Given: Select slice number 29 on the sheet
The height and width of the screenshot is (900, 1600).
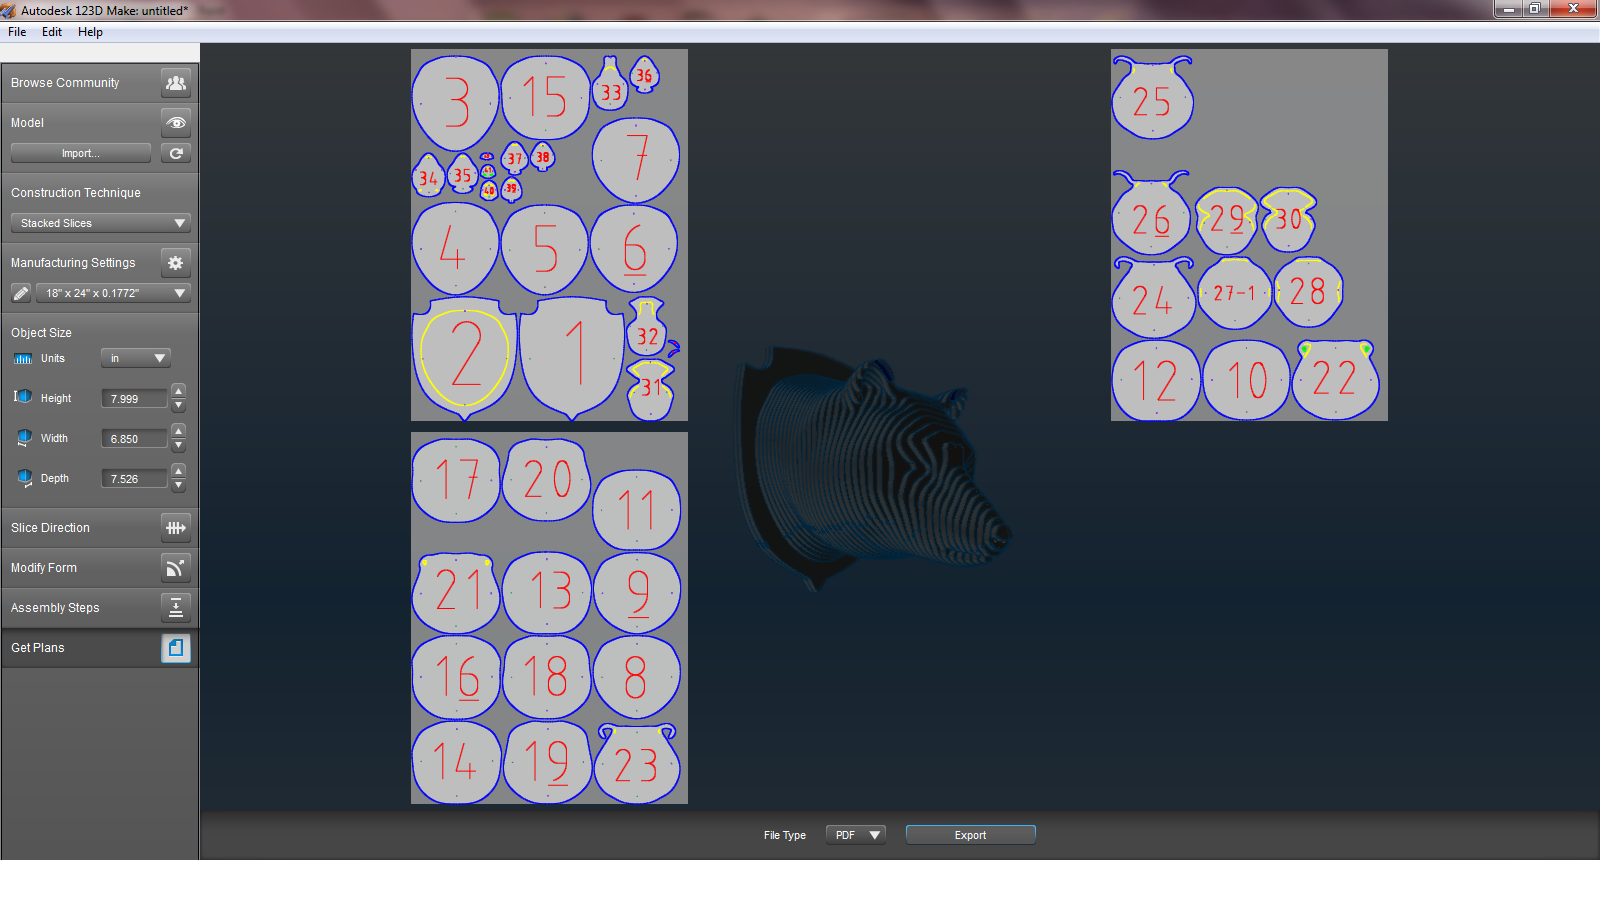Looking at the screenshot, I should [x=1227, y=219].
